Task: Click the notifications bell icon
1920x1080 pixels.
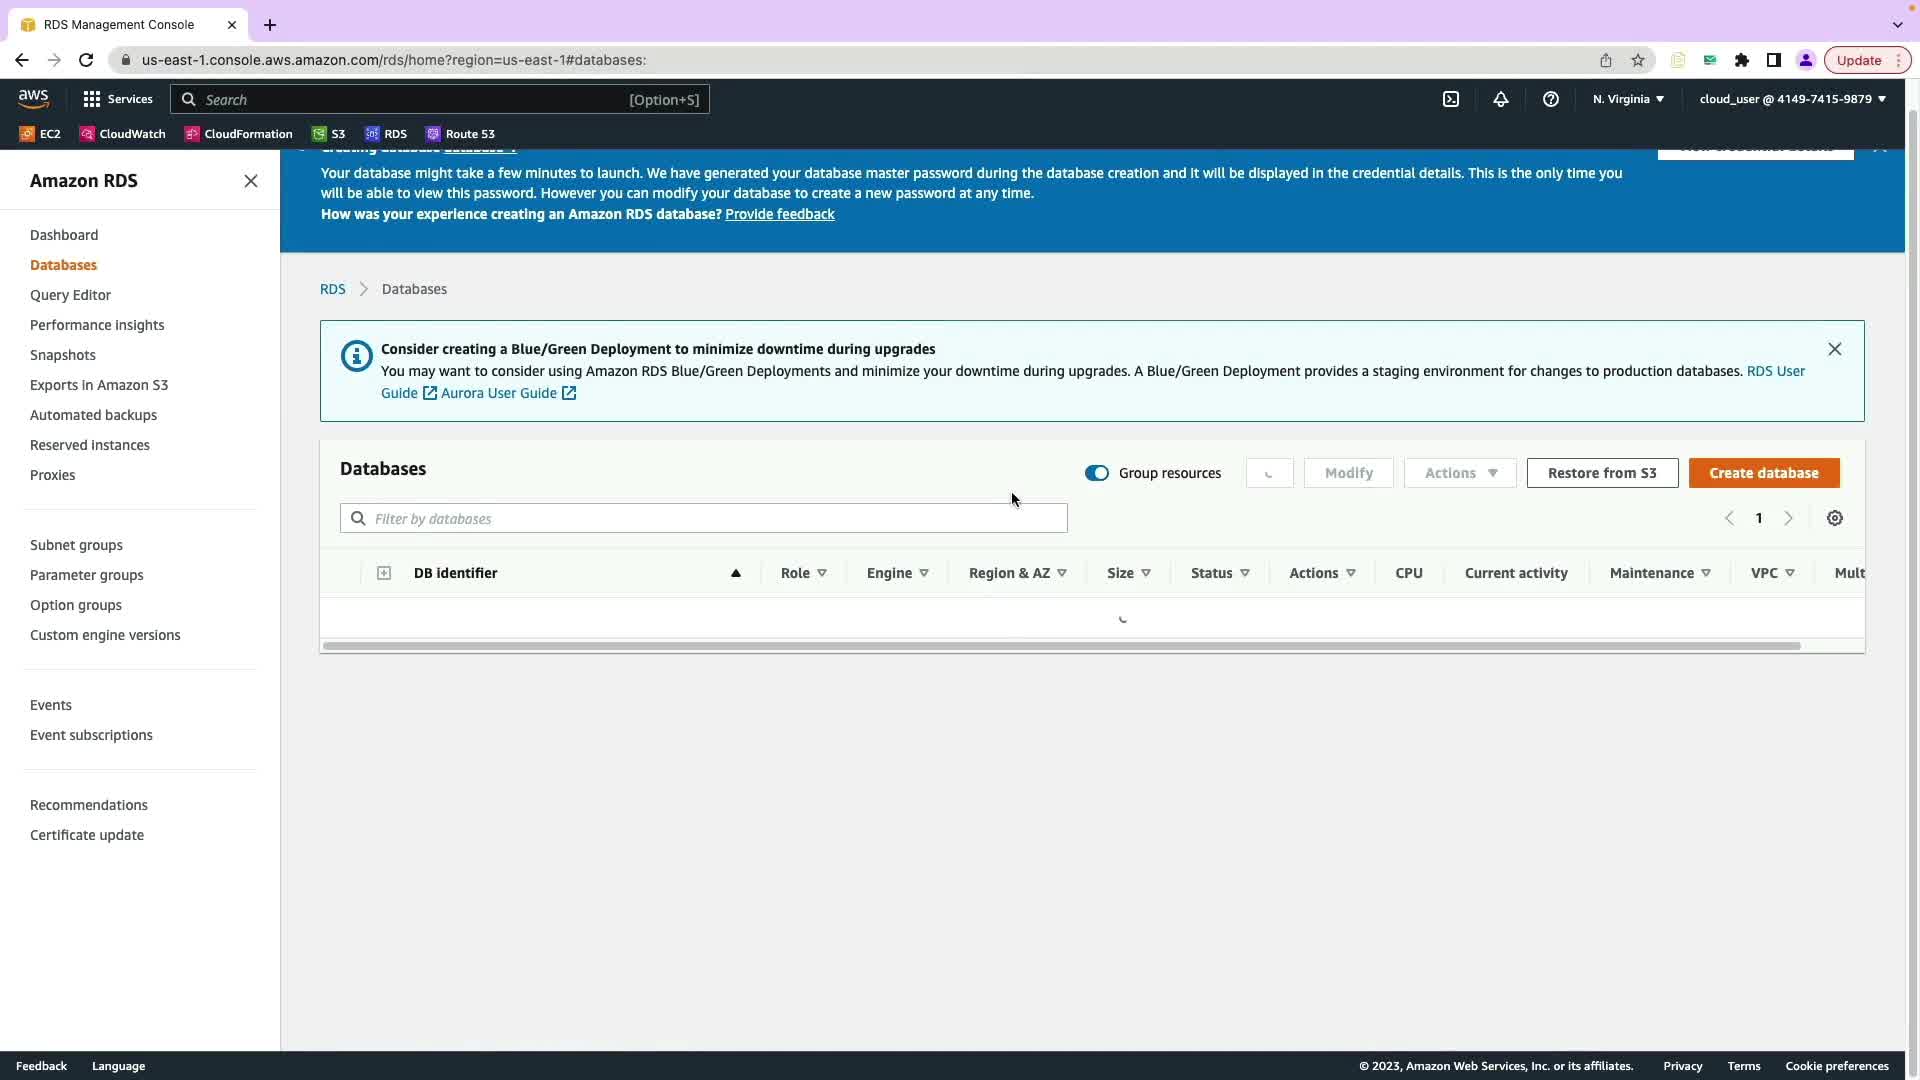Action: tap(1501, 99)
